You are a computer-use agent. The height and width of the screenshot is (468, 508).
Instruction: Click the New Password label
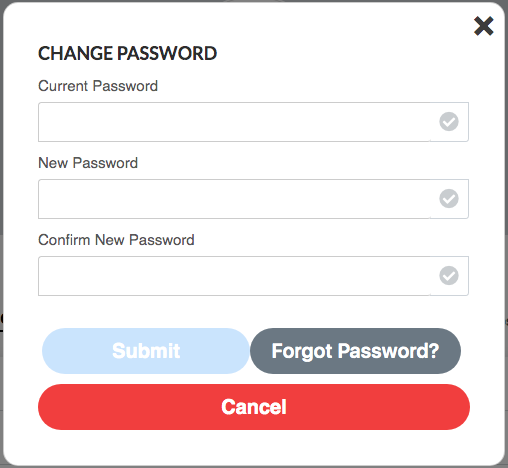pyautogui.click(x=88, y=163)
